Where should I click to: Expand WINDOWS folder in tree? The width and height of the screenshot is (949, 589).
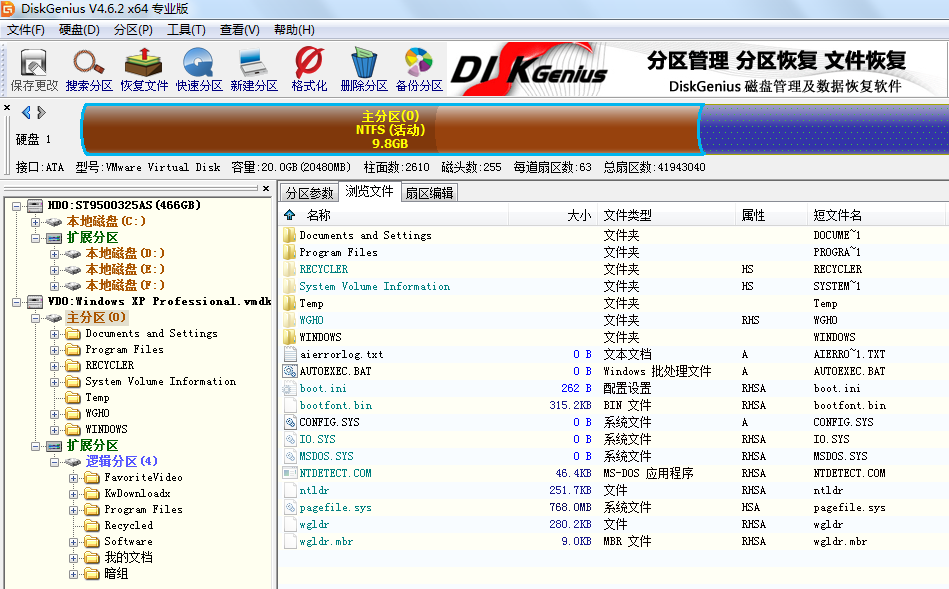tap(54, 430)
